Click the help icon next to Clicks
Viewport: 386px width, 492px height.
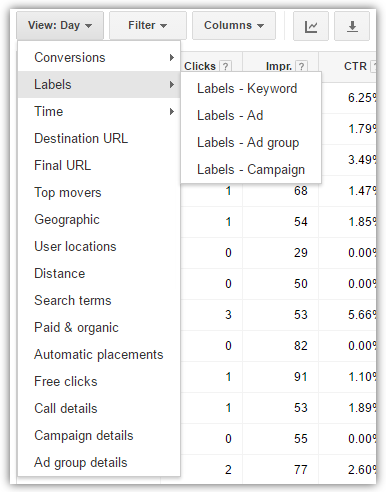pyautogui.click(x=226, y=66)
